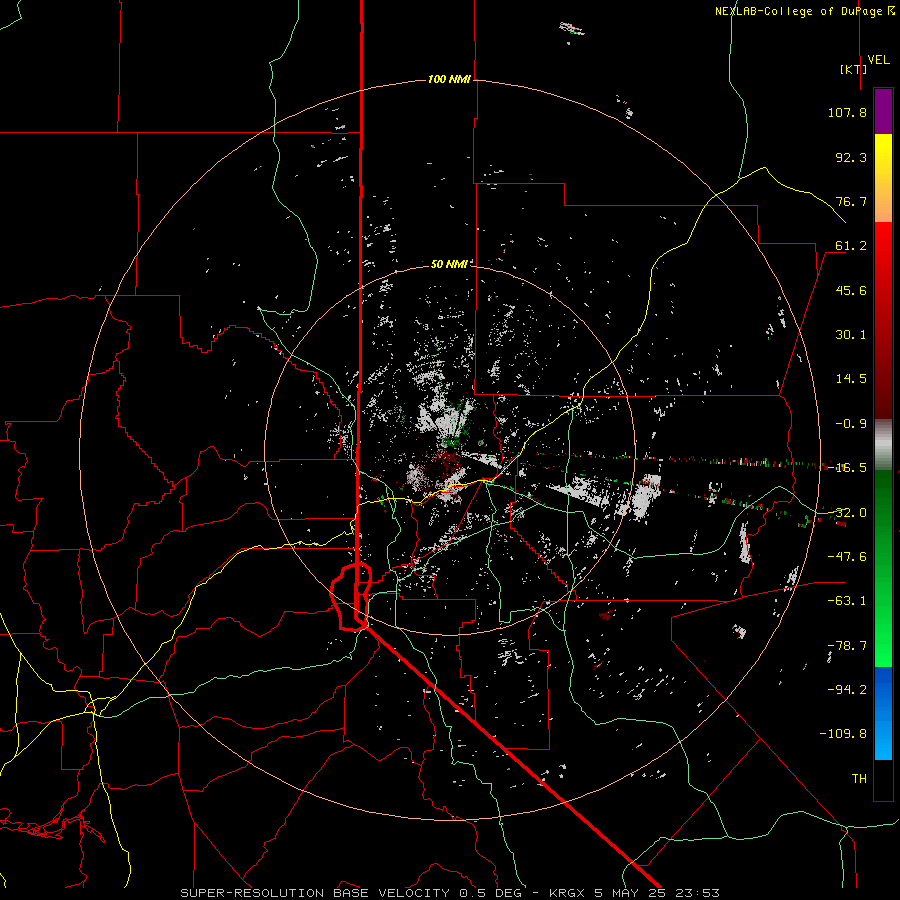Click the 107.8 velocity scale value
The width and height of the screenshot is (900, 900).
point(847,112)
